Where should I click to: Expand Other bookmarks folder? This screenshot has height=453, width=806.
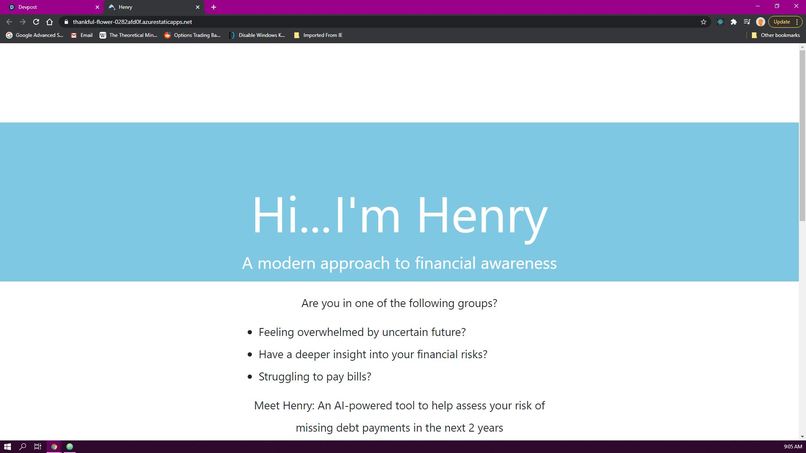[775, 35]
